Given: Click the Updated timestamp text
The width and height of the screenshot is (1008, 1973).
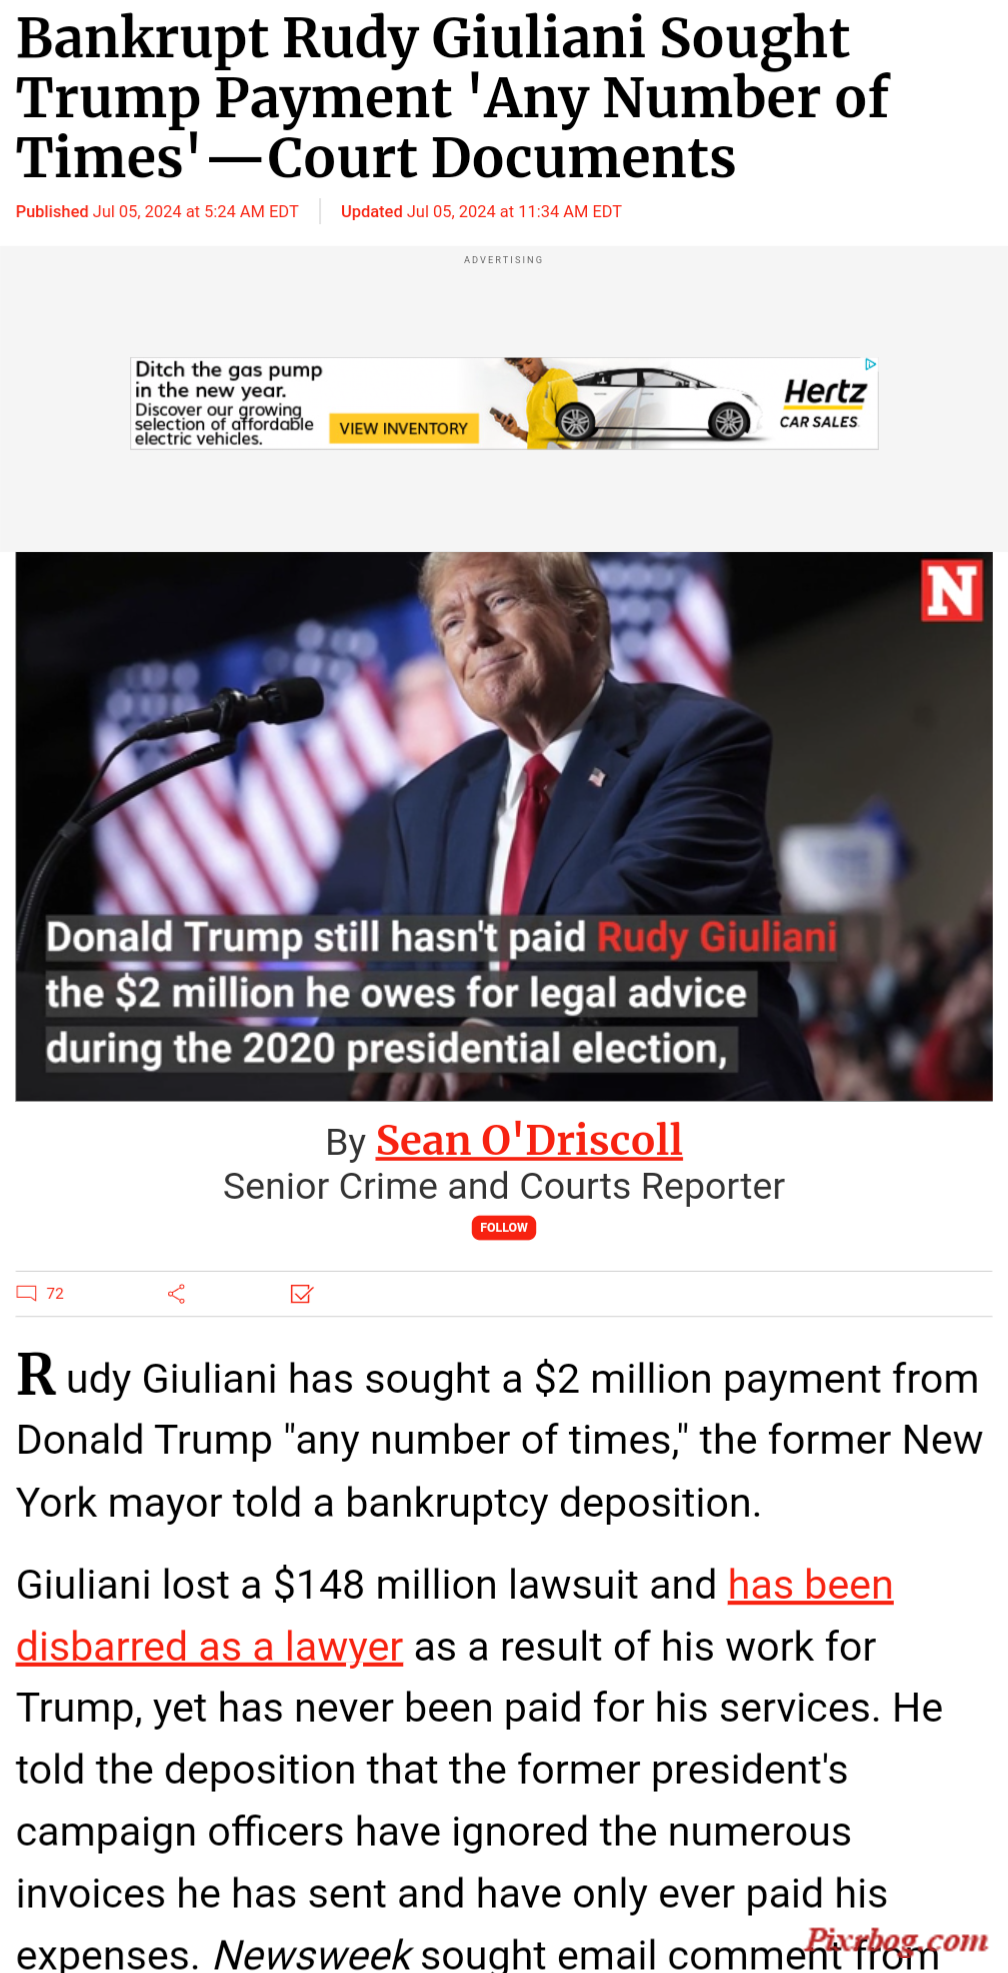Looking at the screenshot, I should pos(481,212).
